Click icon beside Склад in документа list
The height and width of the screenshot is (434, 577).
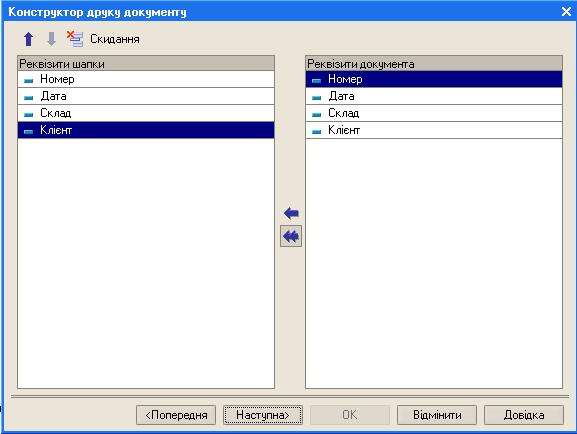tap(316, 114)
